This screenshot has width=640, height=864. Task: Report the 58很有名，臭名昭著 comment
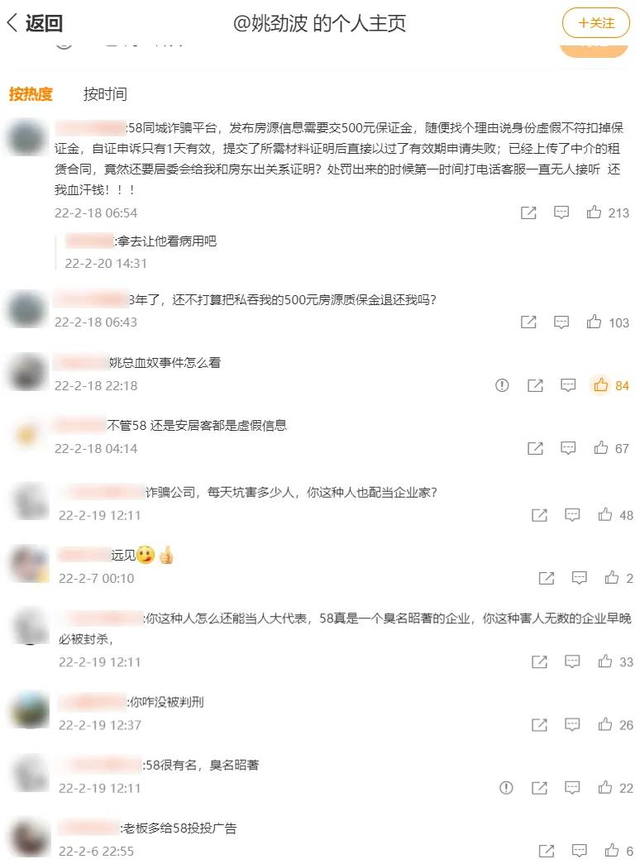[506, 788]
